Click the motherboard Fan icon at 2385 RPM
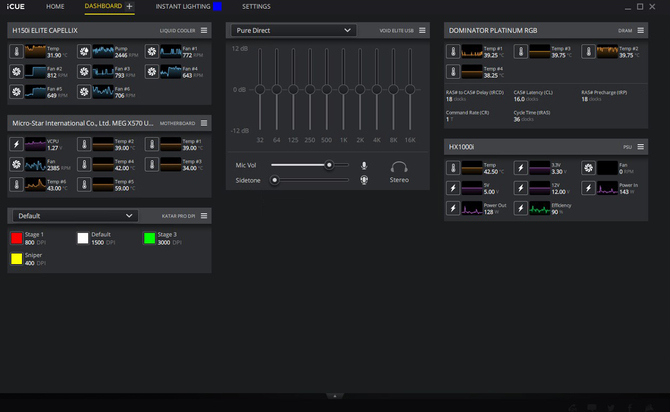 tap(16, 164)
